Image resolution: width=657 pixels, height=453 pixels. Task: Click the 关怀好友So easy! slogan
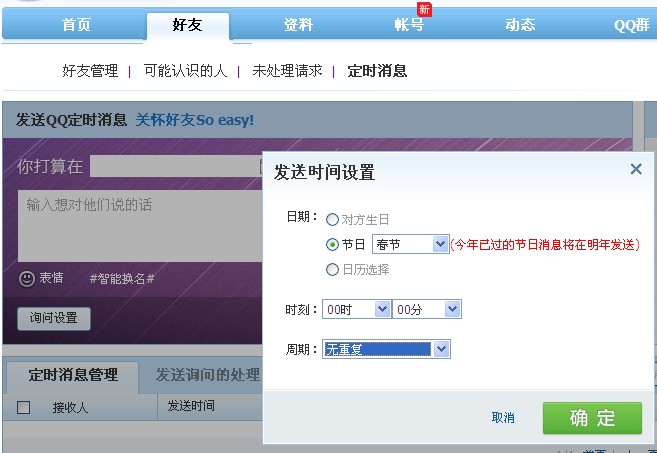[194, 120]
